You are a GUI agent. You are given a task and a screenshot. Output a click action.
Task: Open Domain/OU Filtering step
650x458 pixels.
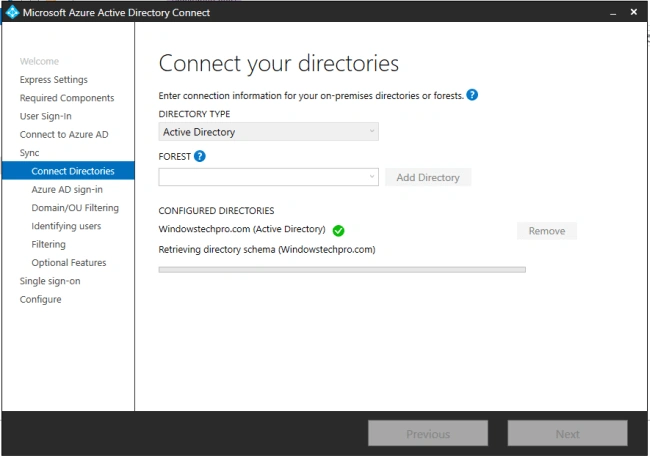pos(75,208)
